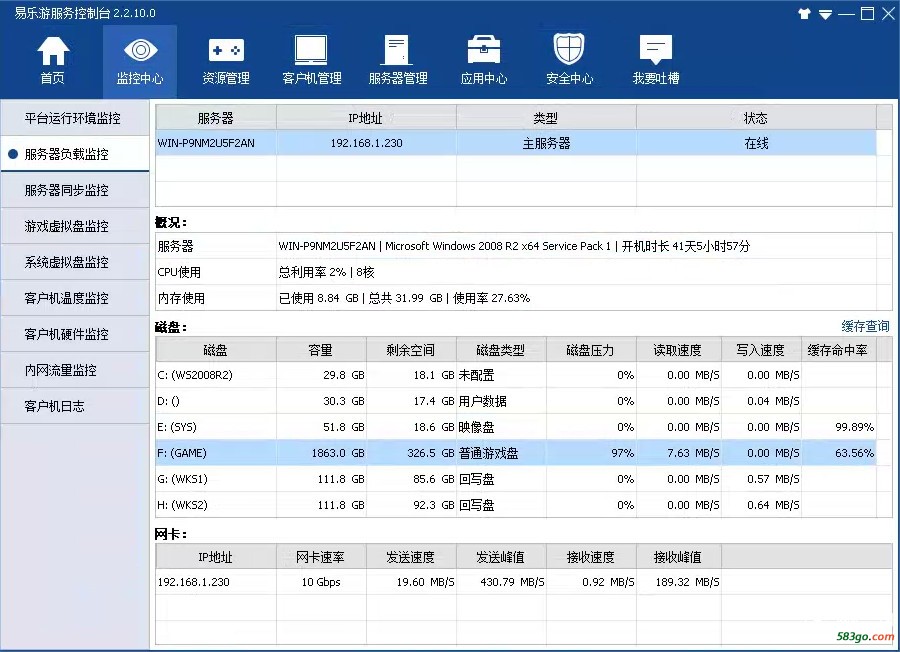Click the skin shirt icon in title bar

point(804,14)
